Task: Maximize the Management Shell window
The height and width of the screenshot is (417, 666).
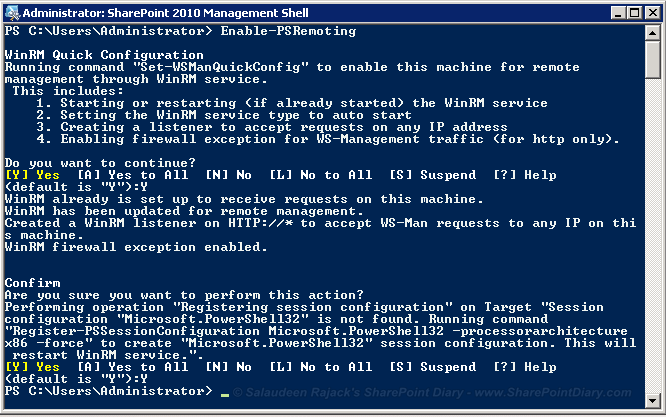Action: coord(635,13)
